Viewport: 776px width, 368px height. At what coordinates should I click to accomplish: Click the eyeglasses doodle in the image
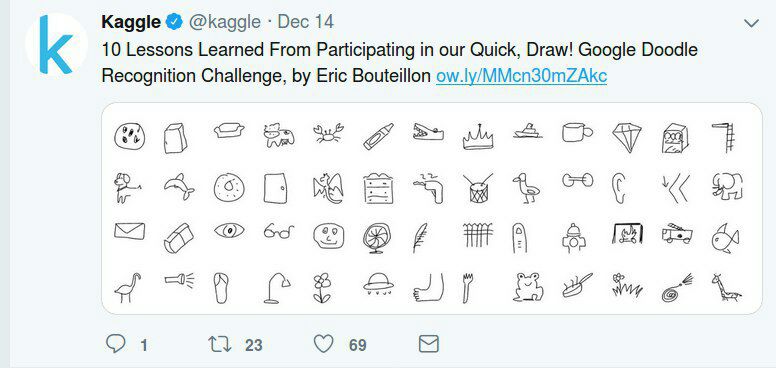(279, 231)
